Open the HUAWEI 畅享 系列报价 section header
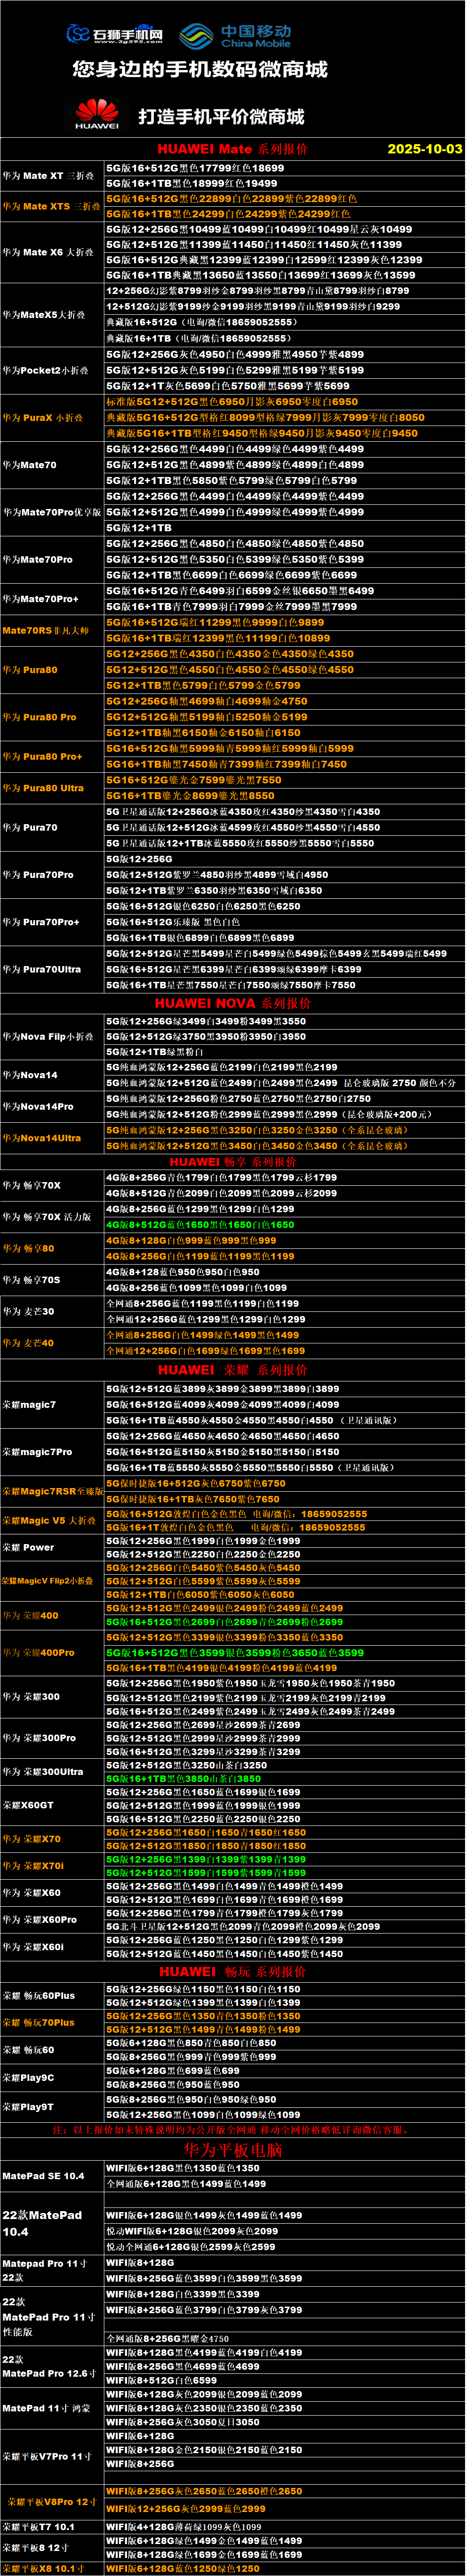 pos(232,1162)
